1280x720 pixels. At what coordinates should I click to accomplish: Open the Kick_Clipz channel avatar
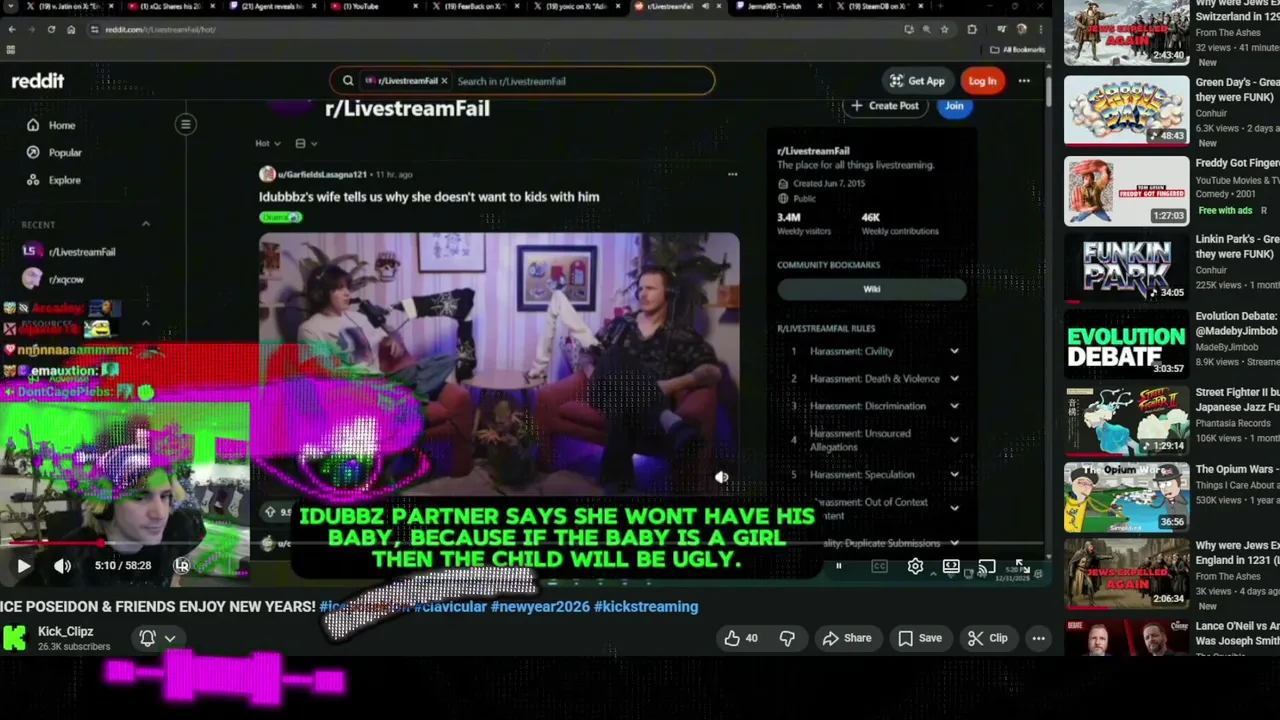coord(15,638)
